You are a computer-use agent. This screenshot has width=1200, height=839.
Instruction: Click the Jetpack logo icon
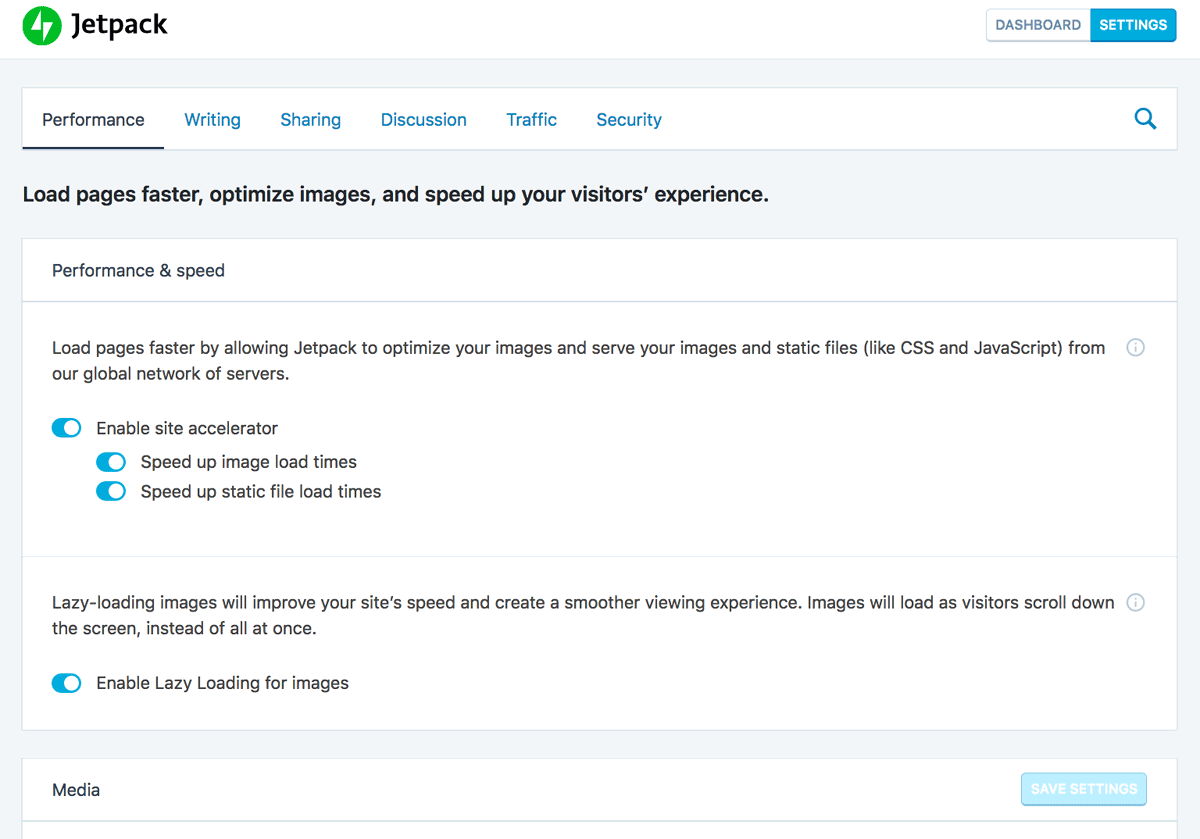tap(42, 25)
